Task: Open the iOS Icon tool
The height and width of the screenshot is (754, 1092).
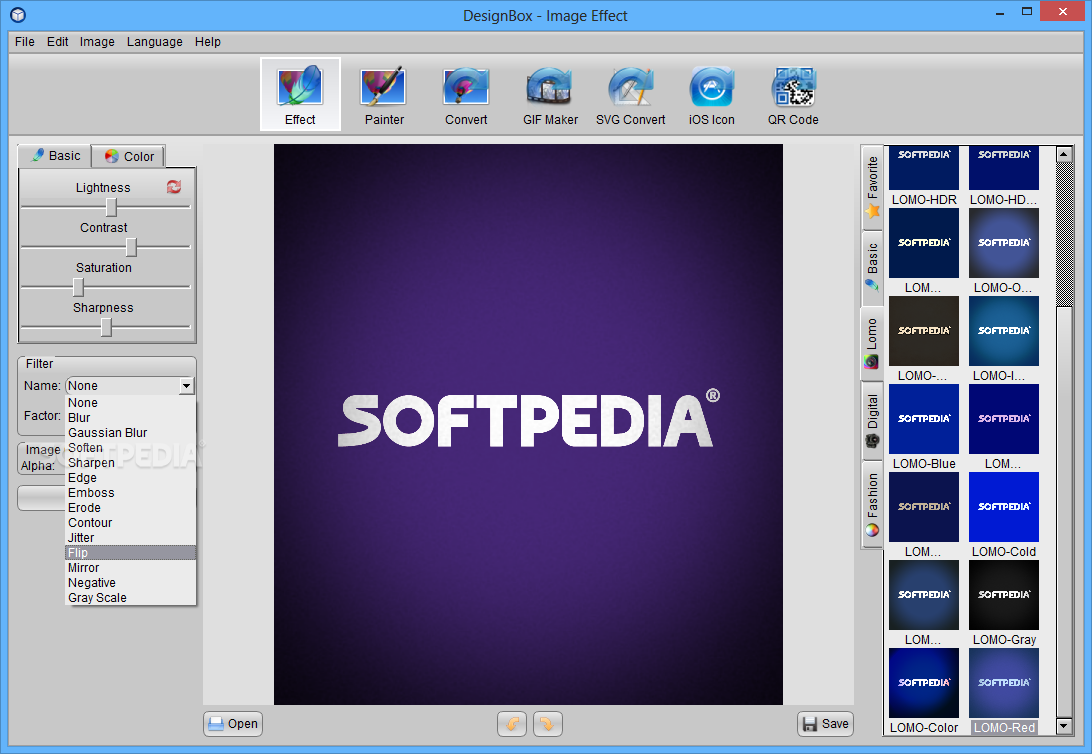Action: click(x=712, y=95)
